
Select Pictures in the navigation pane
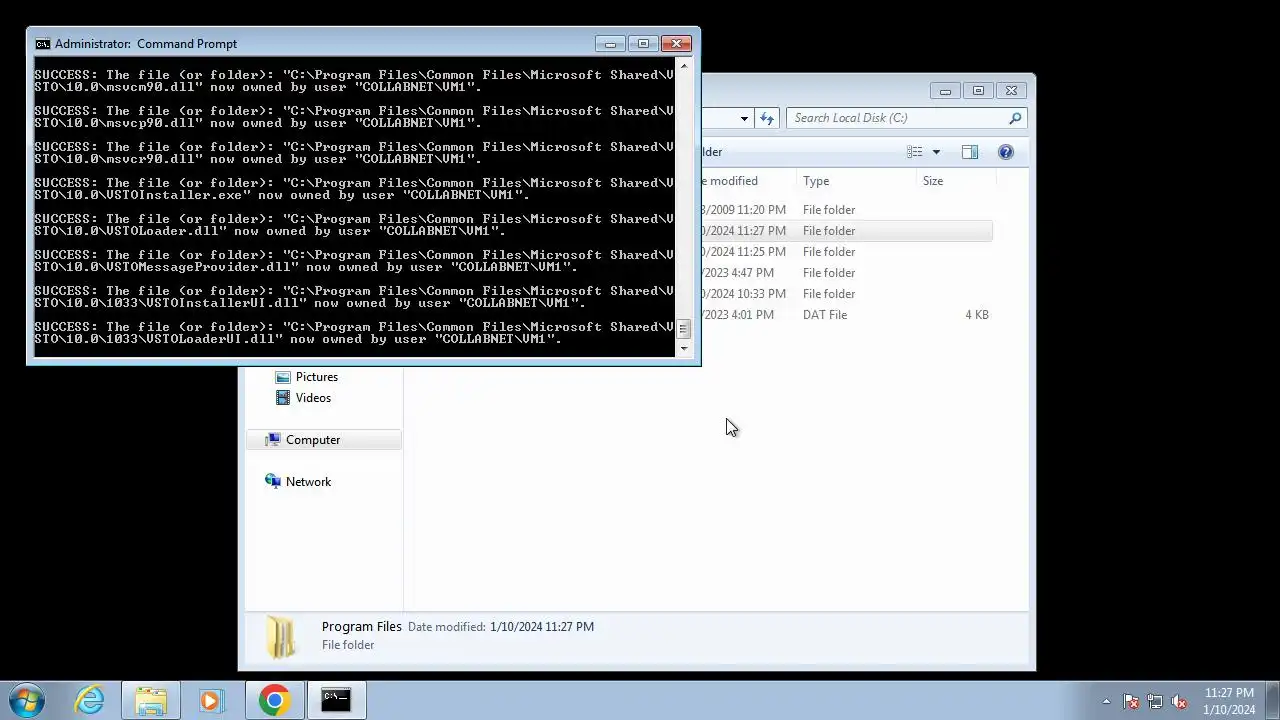click(317, 377)
